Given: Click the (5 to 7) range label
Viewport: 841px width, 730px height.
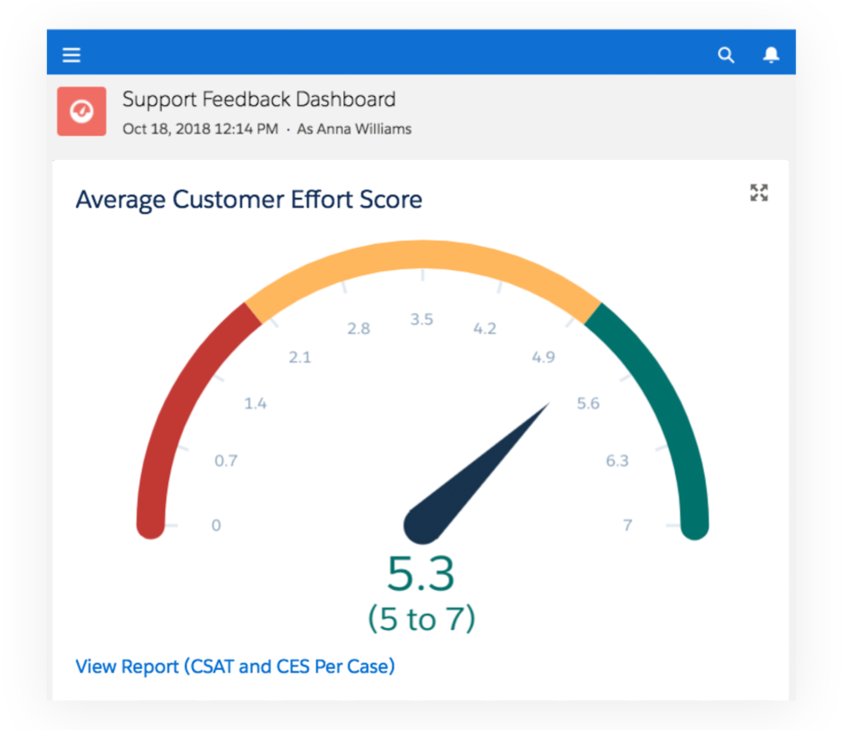Looking at the screenshot, I should point(421,618).
